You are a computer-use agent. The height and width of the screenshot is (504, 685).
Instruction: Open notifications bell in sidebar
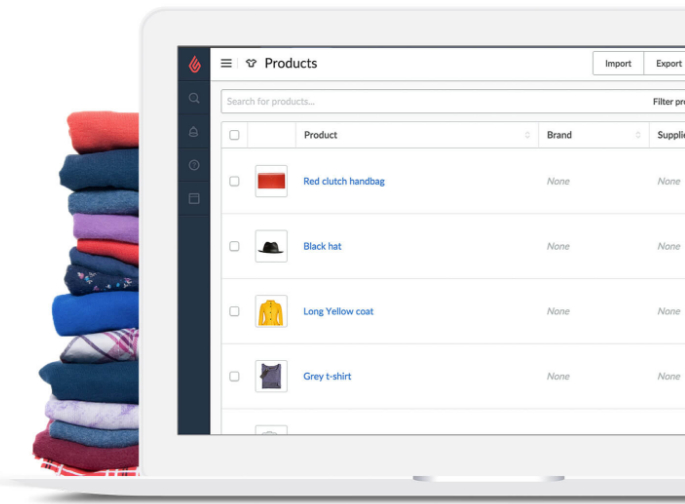pyautogui.click(x=194, y=132)
